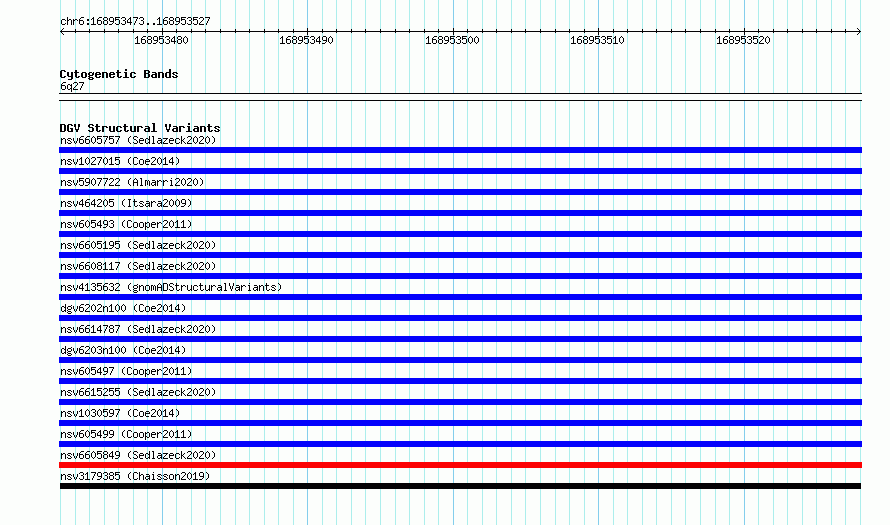Select the dgv6203n100 (Coe2014) label
Image resolution: width=890 pixels, height=525 pixels.
pyautogui.click(x=123, y=350)
